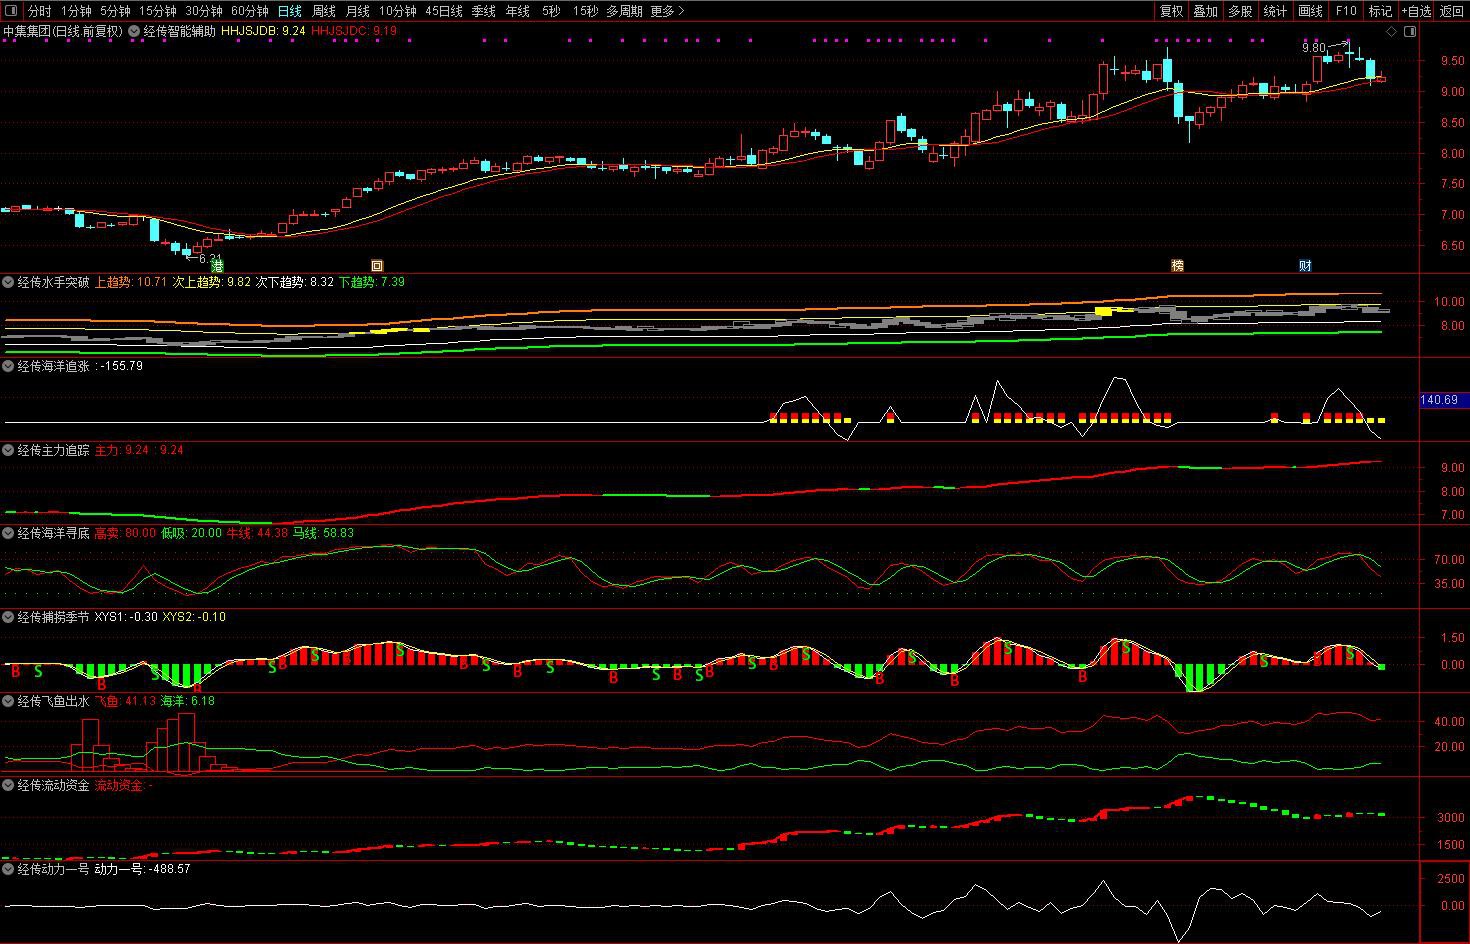Click the 牛线: 44.38 value
Viewport: 1470px width, 944px height.
[x=258, y=533]
